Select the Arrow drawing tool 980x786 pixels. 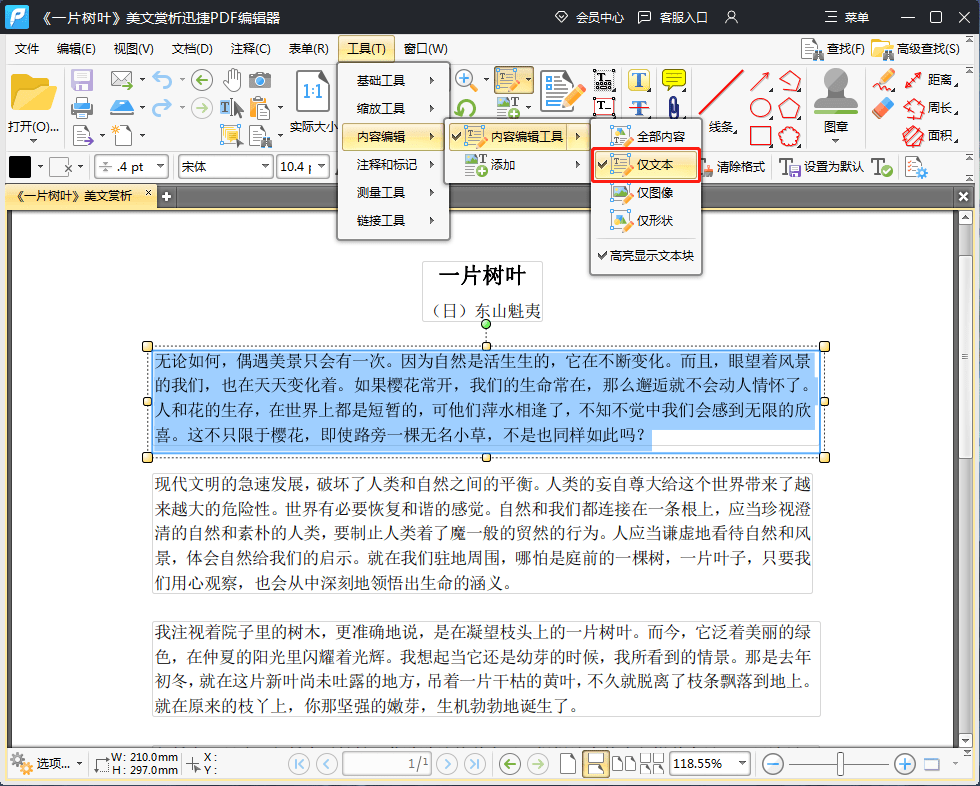(760, 81)
